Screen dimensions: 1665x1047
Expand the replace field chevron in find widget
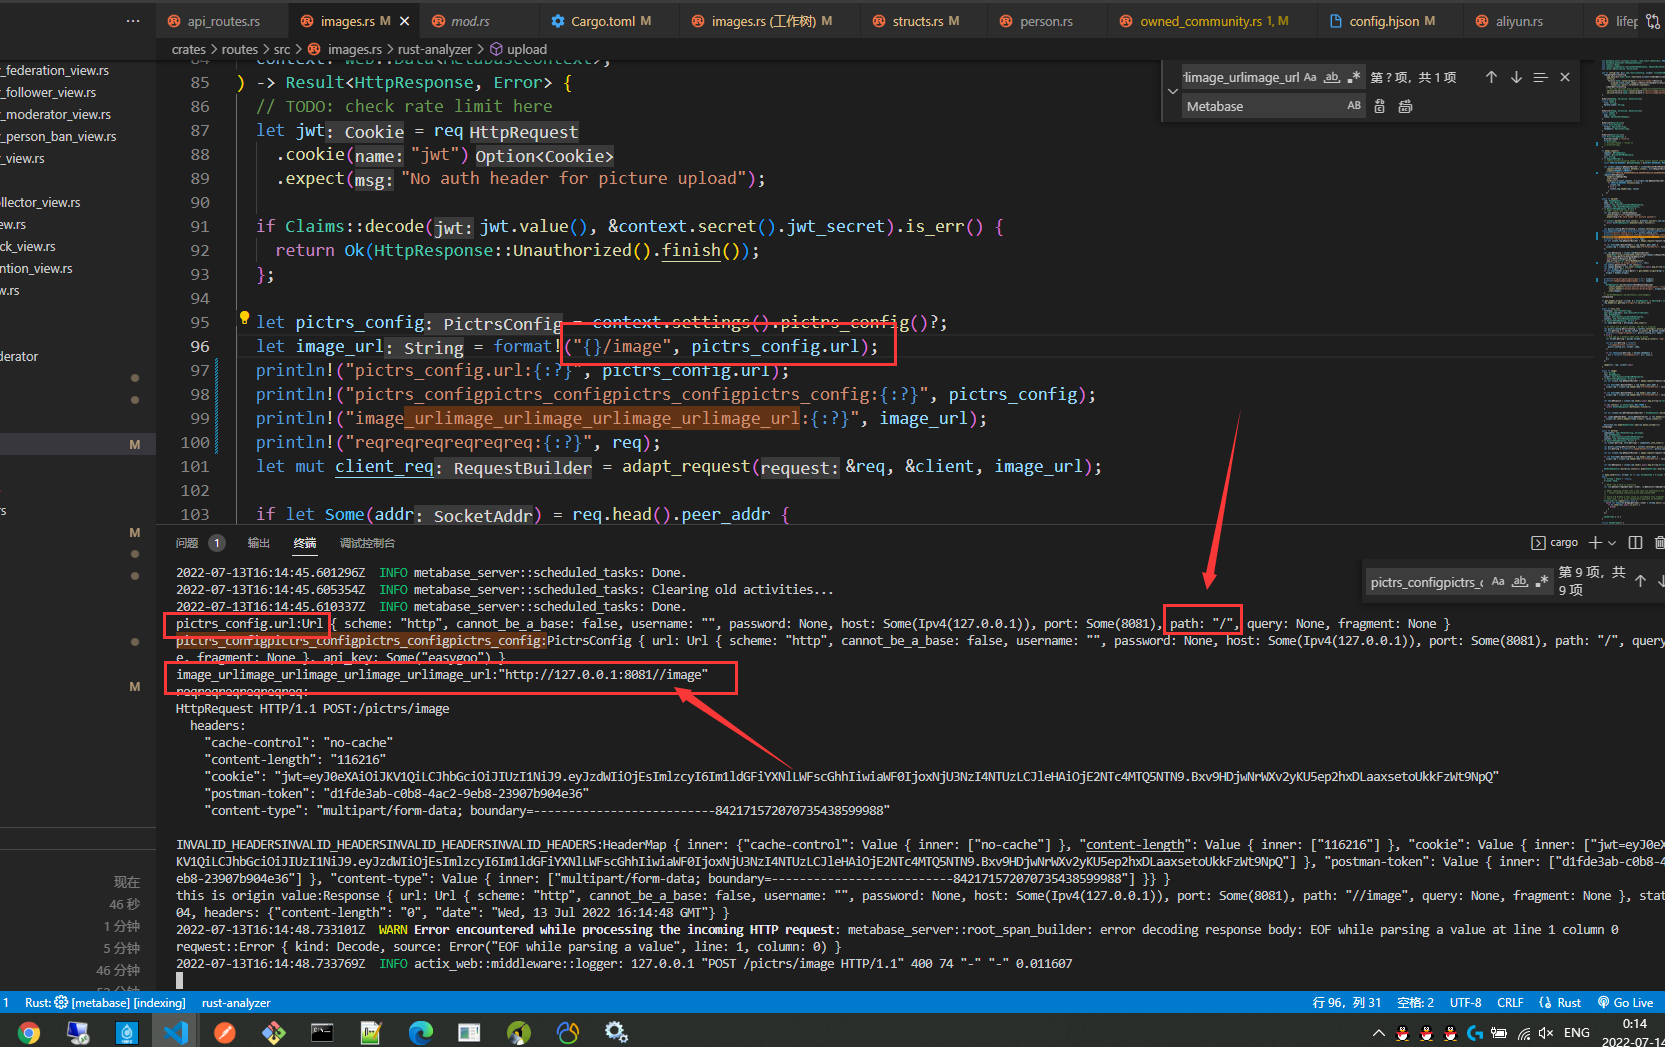[1172, 90]
